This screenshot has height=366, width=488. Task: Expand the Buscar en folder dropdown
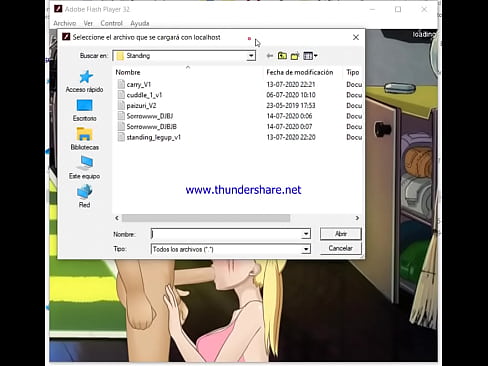(251, 56)
